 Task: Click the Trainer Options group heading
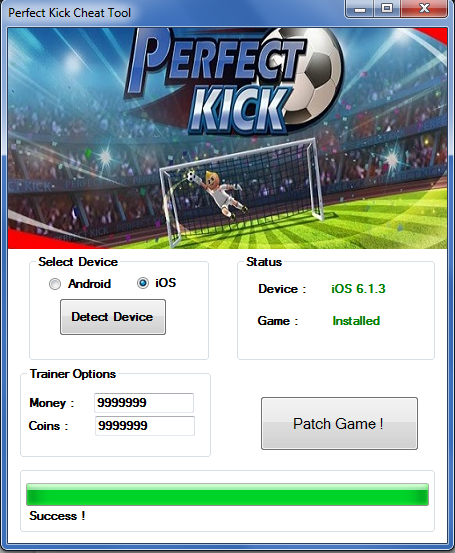73,374
